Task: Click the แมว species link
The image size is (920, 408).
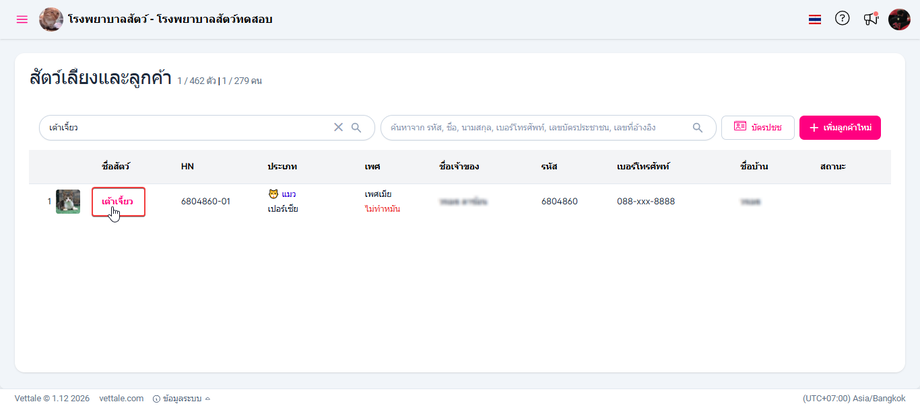Action: (x=289, y=194)
